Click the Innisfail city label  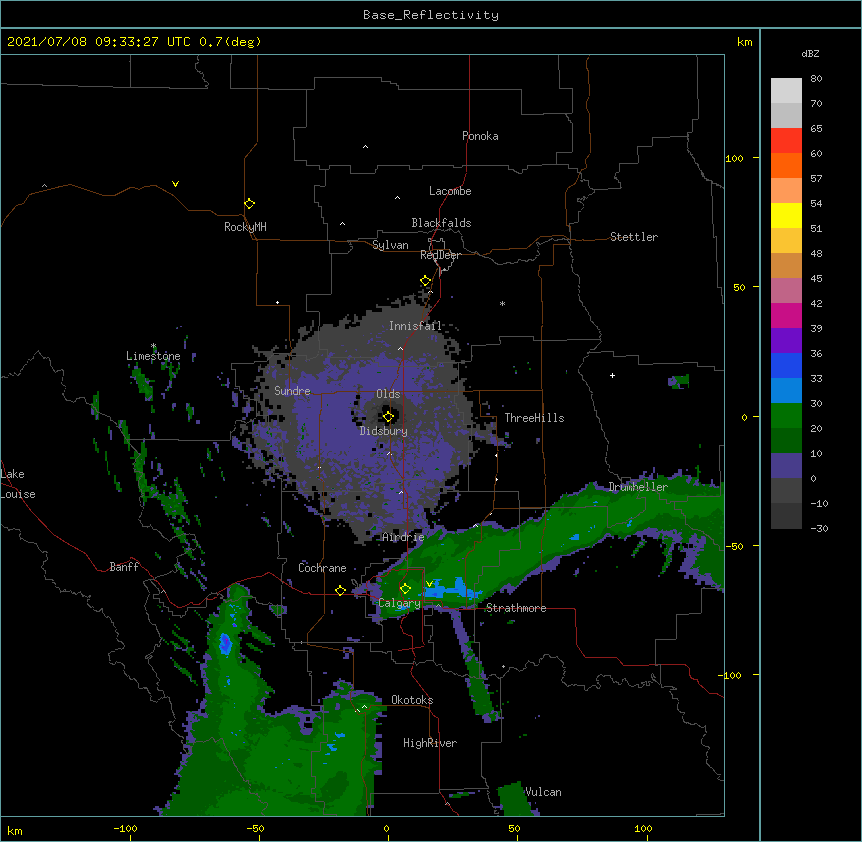[416, 326]
